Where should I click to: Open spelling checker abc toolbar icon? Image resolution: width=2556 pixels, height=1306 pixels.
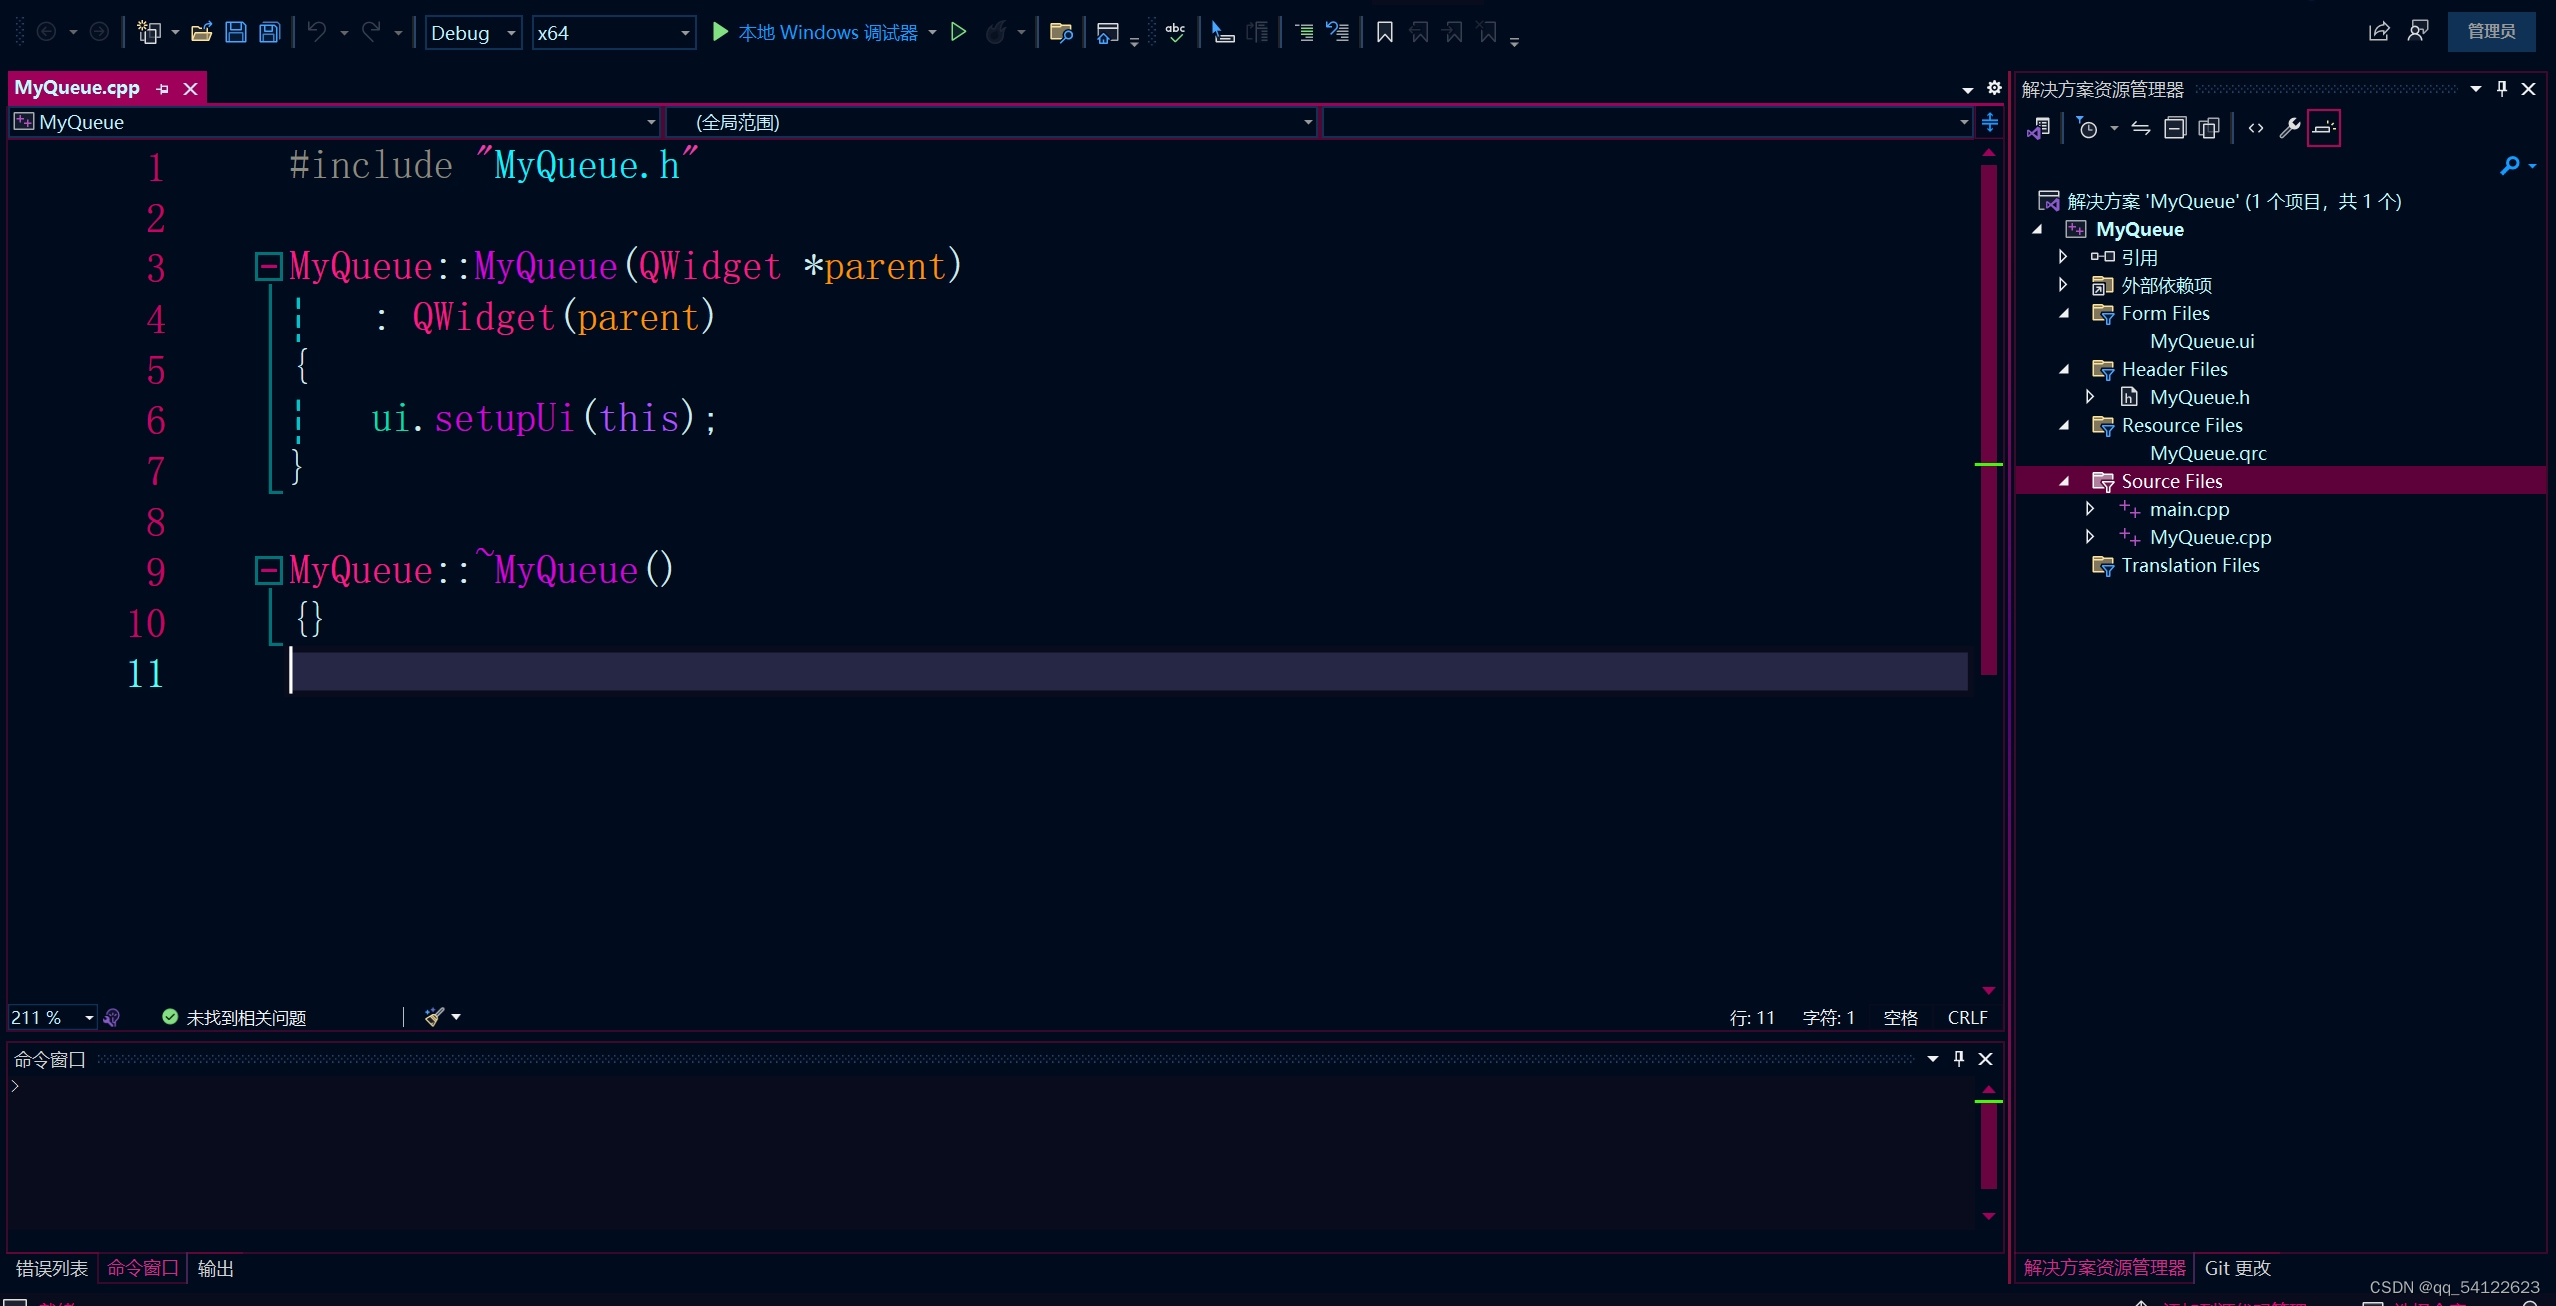point(1175,31)
